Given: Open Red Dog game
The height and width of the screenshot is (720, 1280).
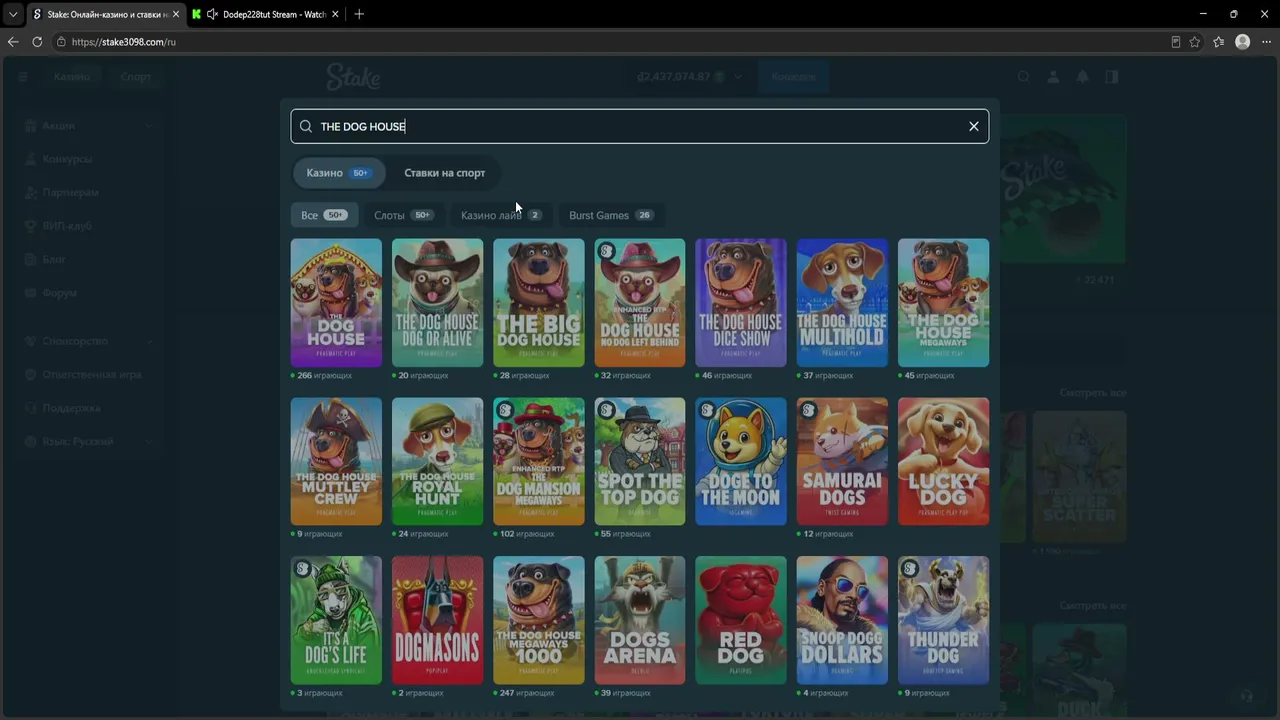Looking at the screenshot, I should [x=741, y=621].
